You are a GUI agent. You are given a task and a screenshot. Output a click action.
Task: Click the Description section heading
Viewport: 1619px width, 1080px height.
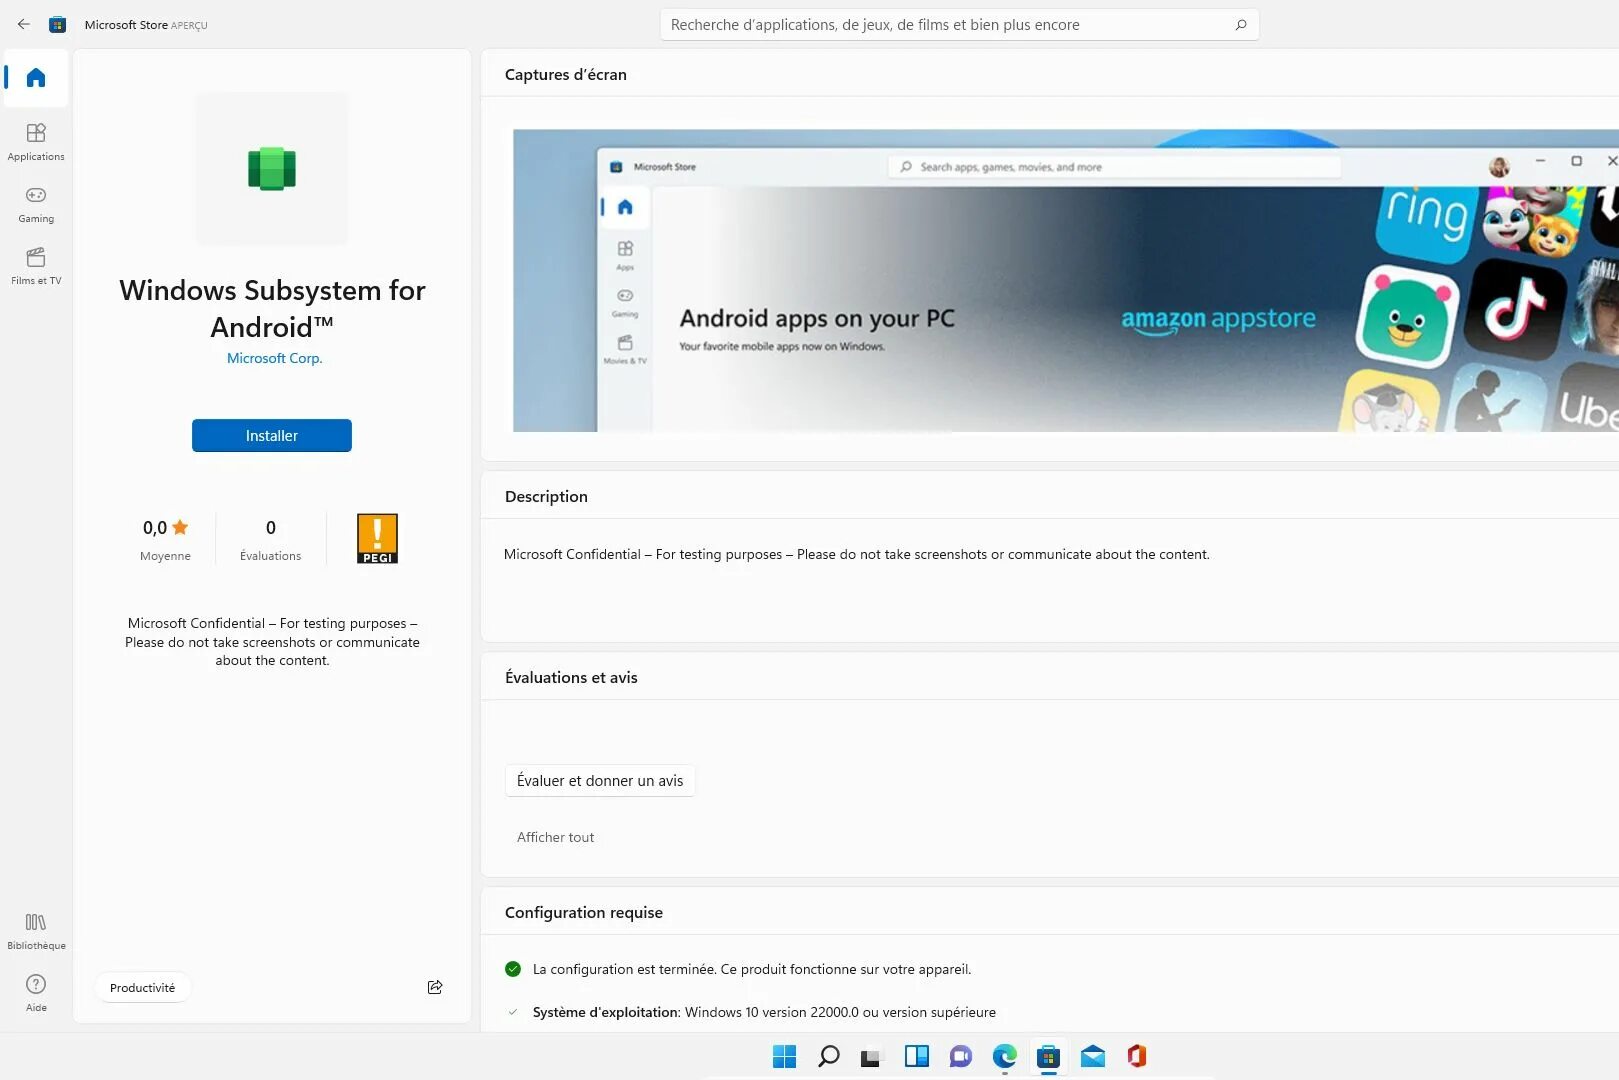(x=546, y=496)
